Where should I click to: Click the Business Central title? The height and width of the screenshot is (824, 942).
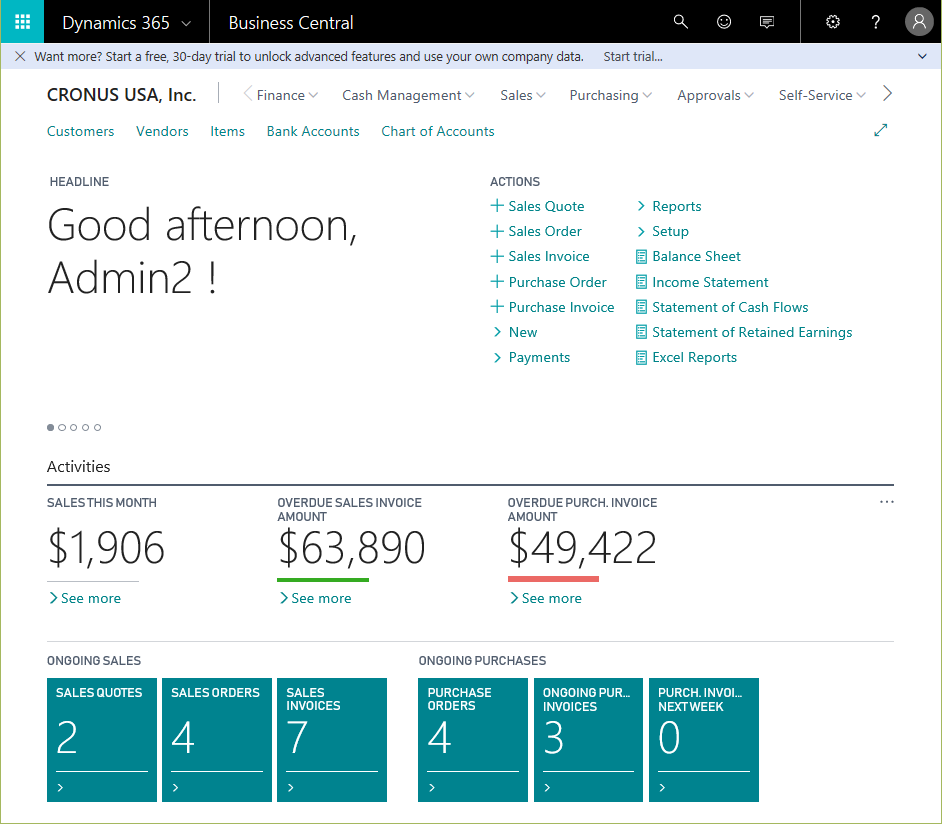pos(291,23)
